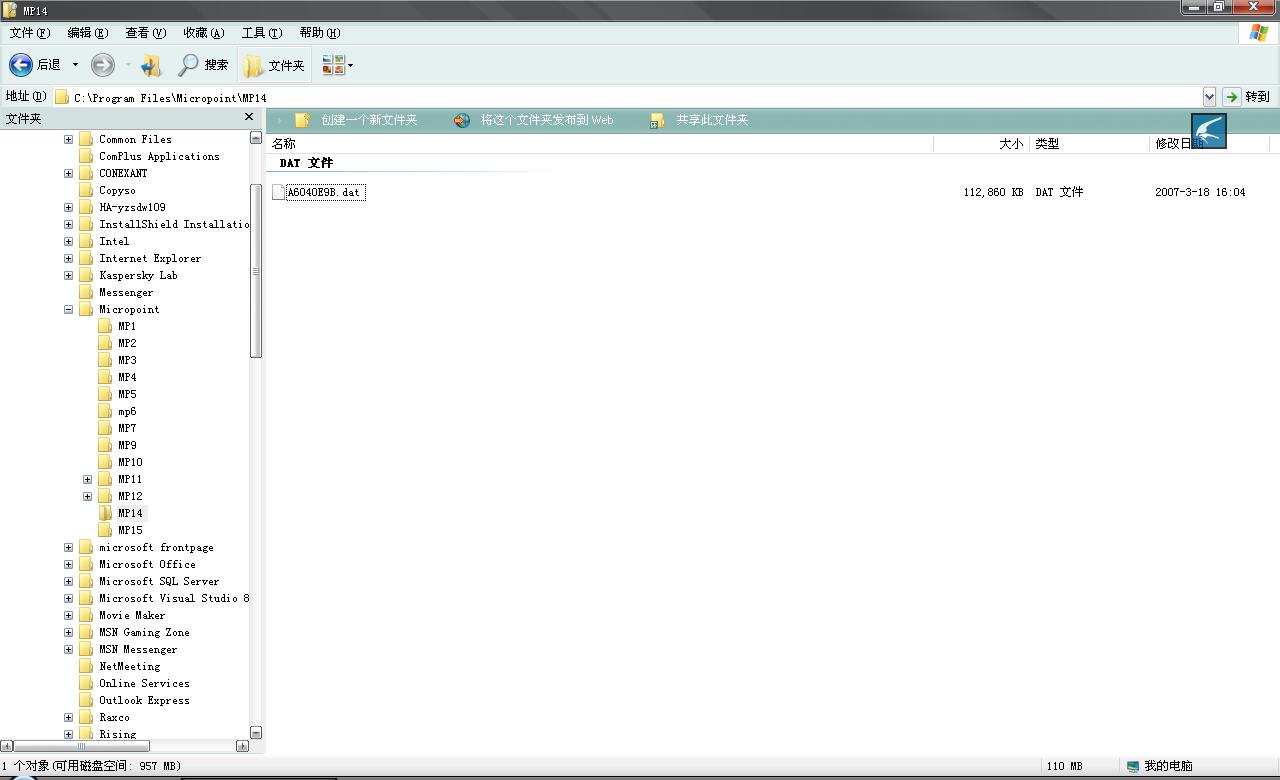This screenshot has width=1280, height=780.
Task: Click the green forward arrow button
Action: [x=102, y=65]
